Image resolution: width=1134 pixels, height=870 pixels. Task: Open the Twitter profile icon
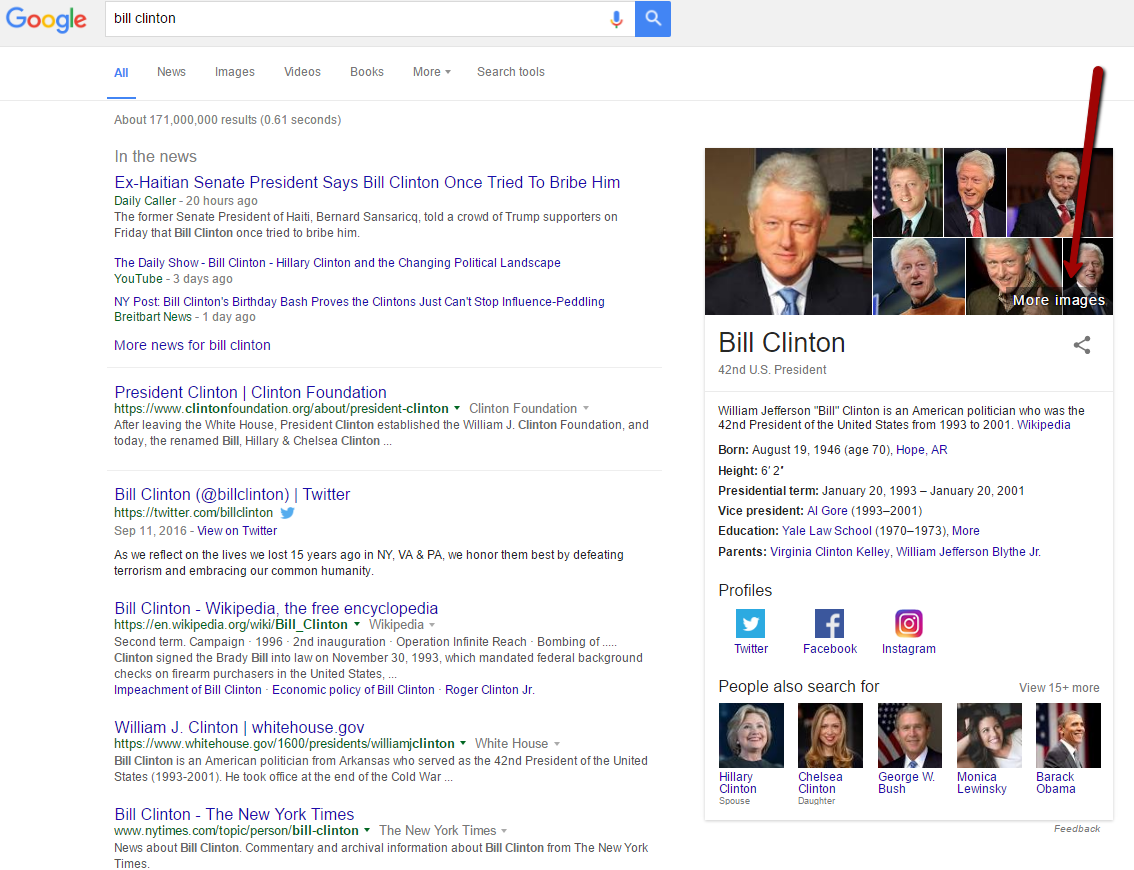click(750, 624)
